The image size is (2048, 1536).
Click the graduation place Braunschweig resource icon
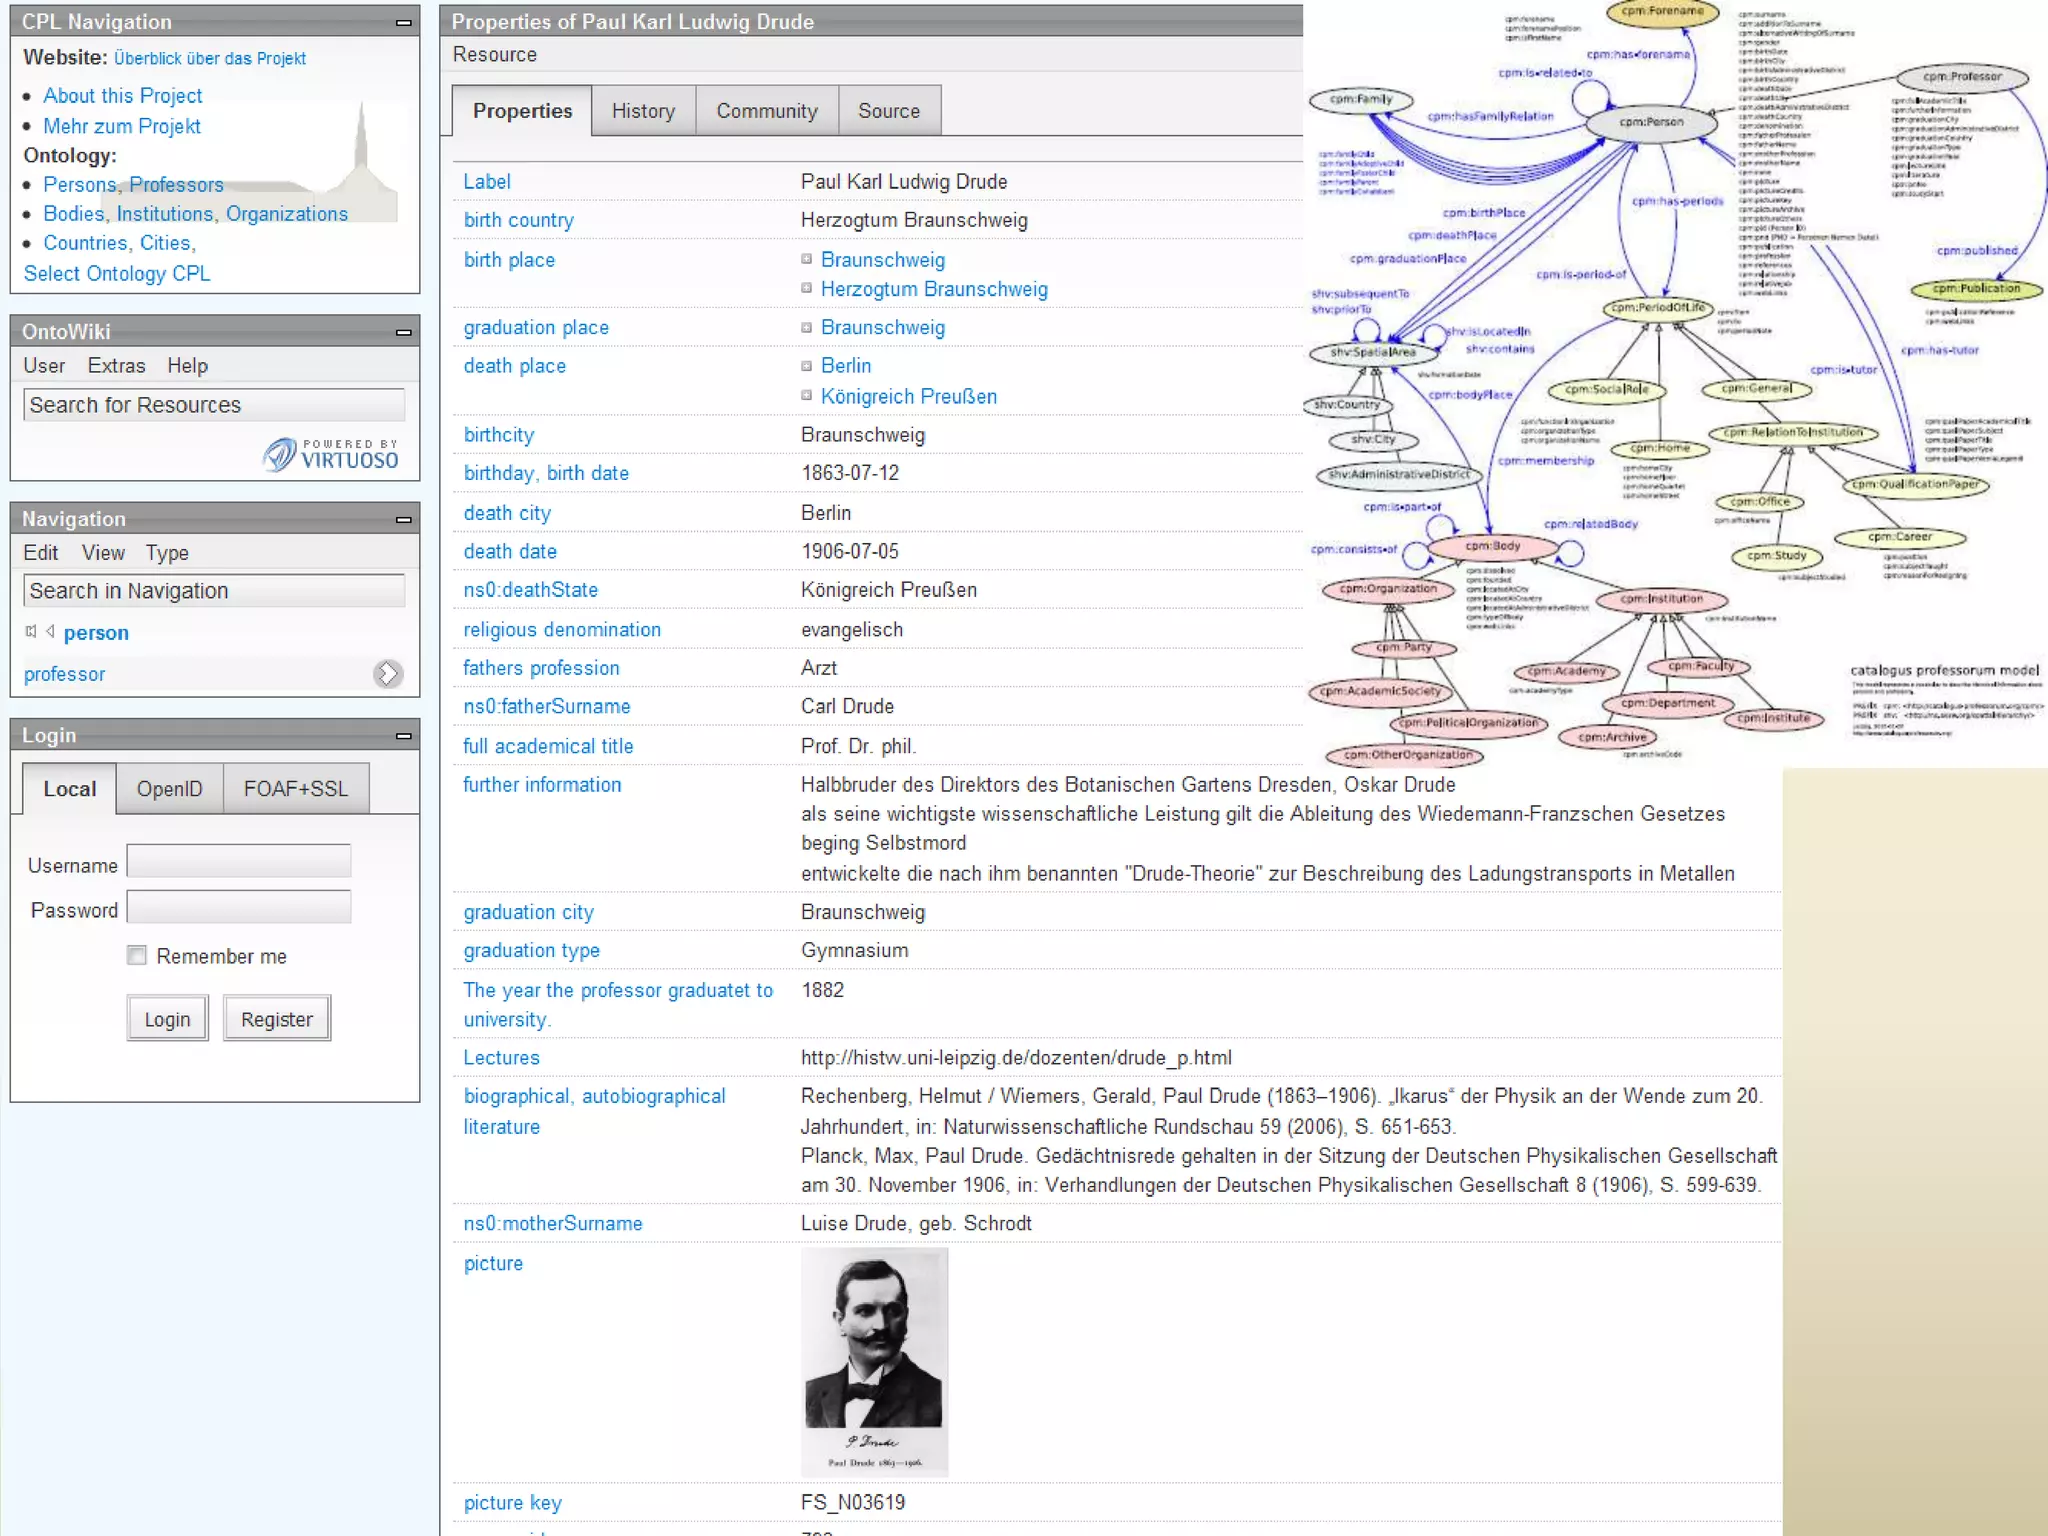(806, 327)
